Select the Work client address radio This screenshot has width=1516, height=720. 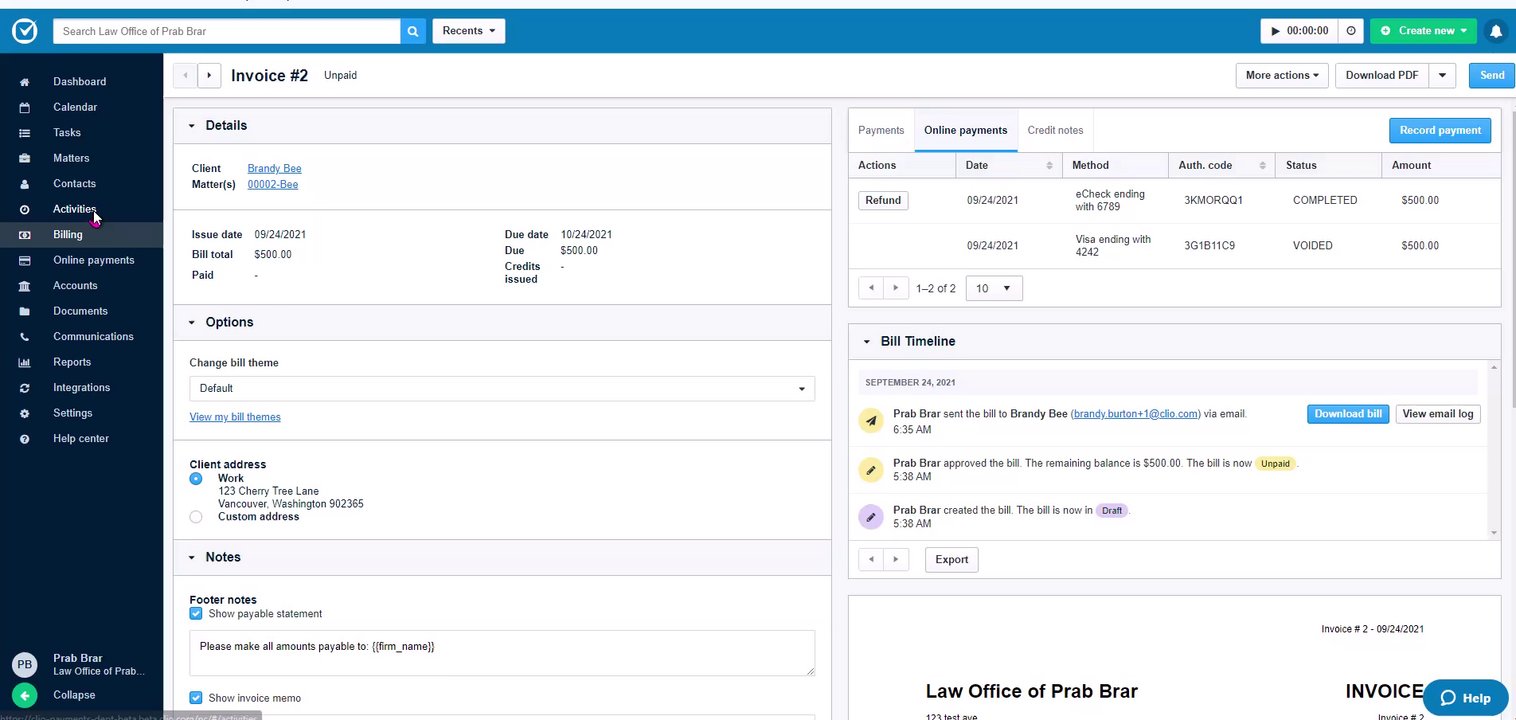click(x=196, y=479)
